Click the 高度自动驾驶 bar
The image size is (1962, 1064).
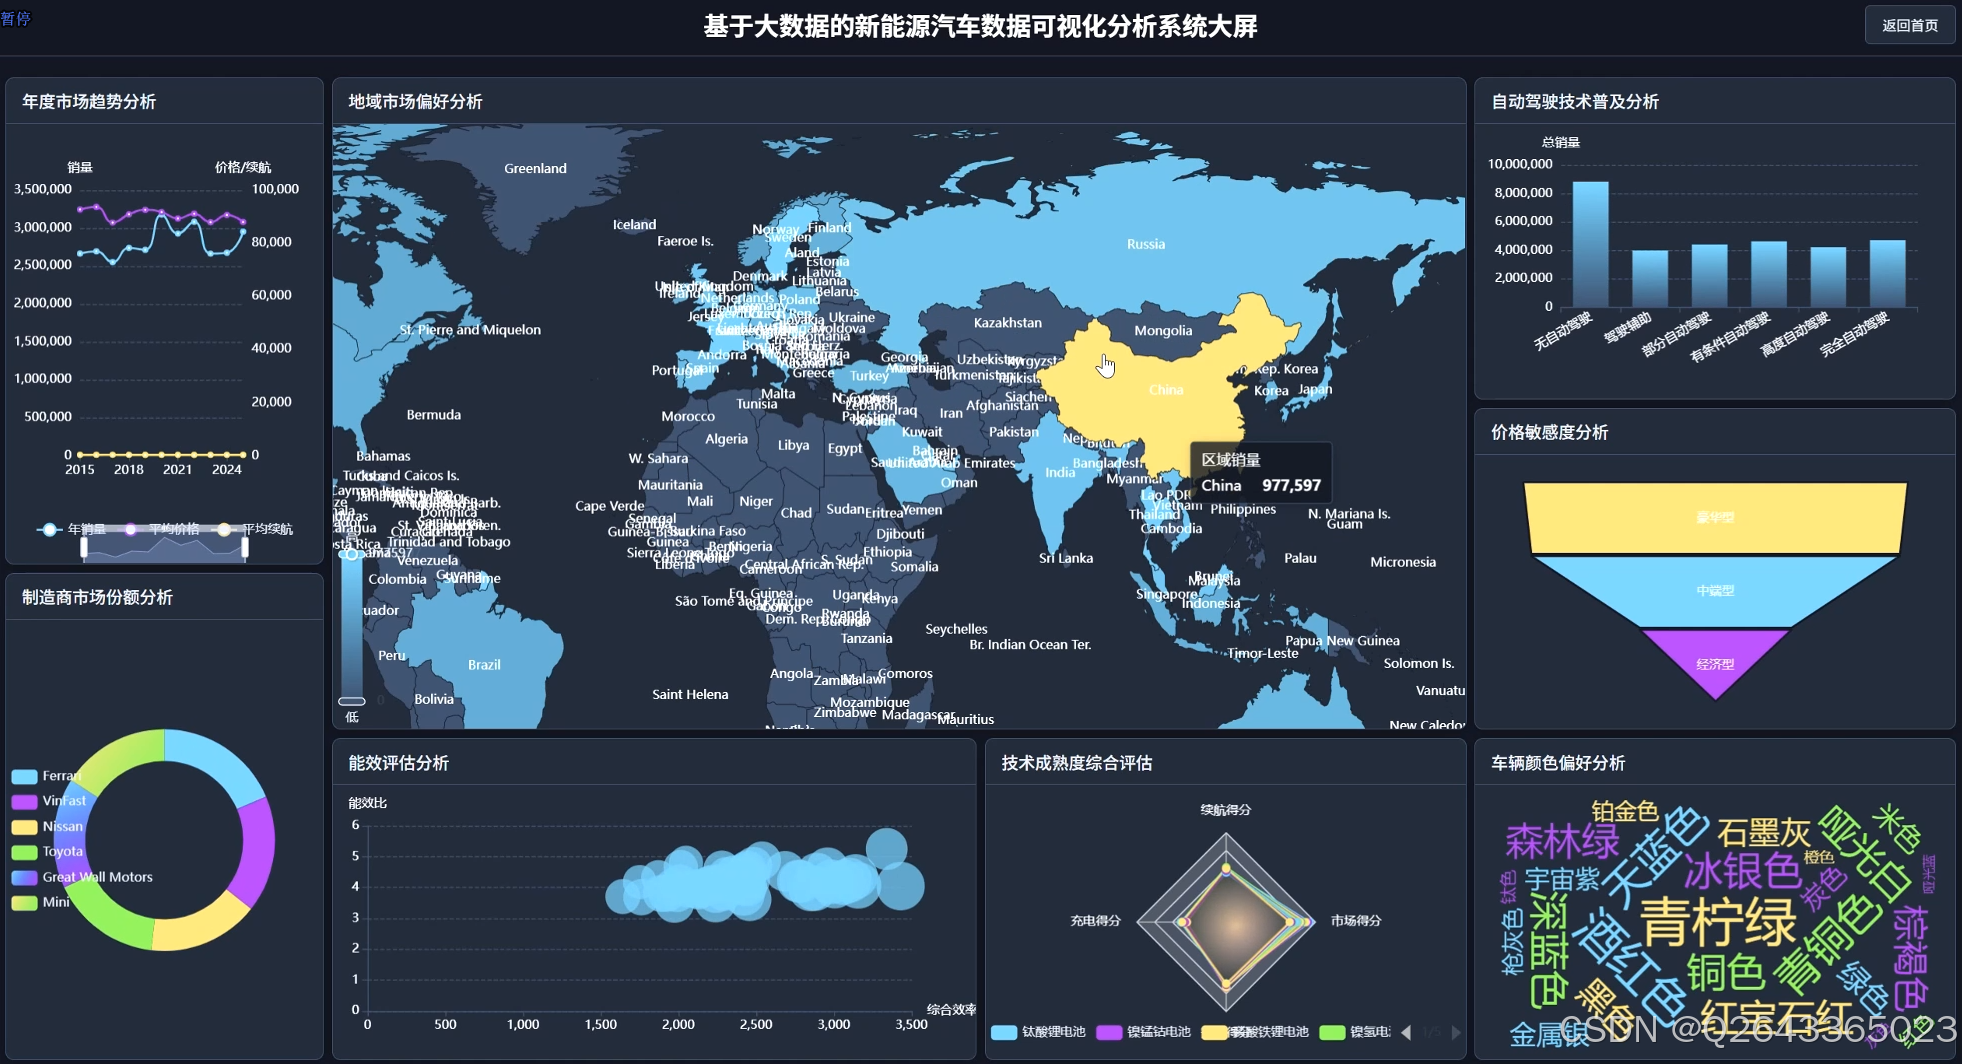(x=1828, y=277)
